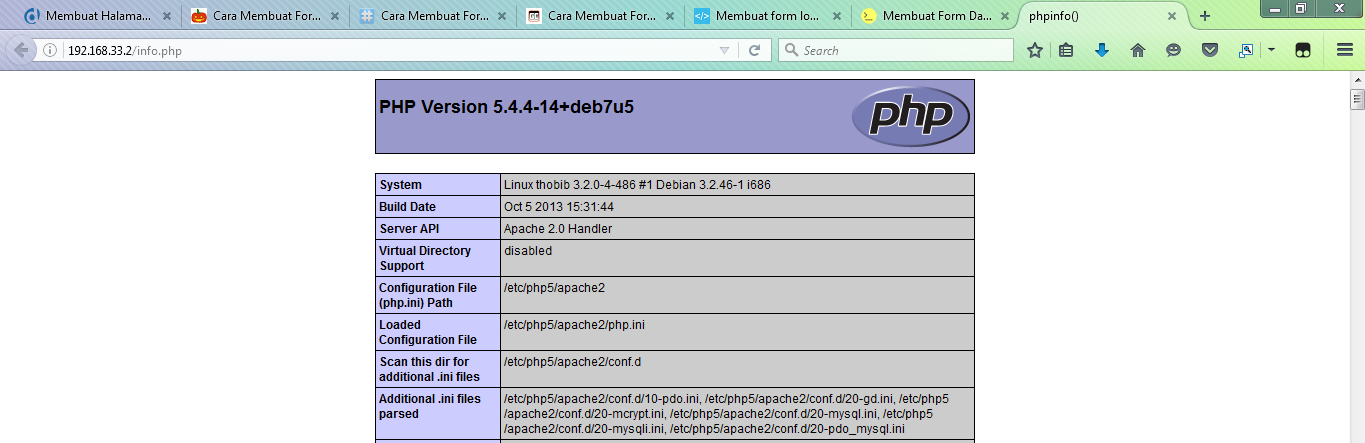
Task: Select the Build Date label
Action: pos(438,207)
